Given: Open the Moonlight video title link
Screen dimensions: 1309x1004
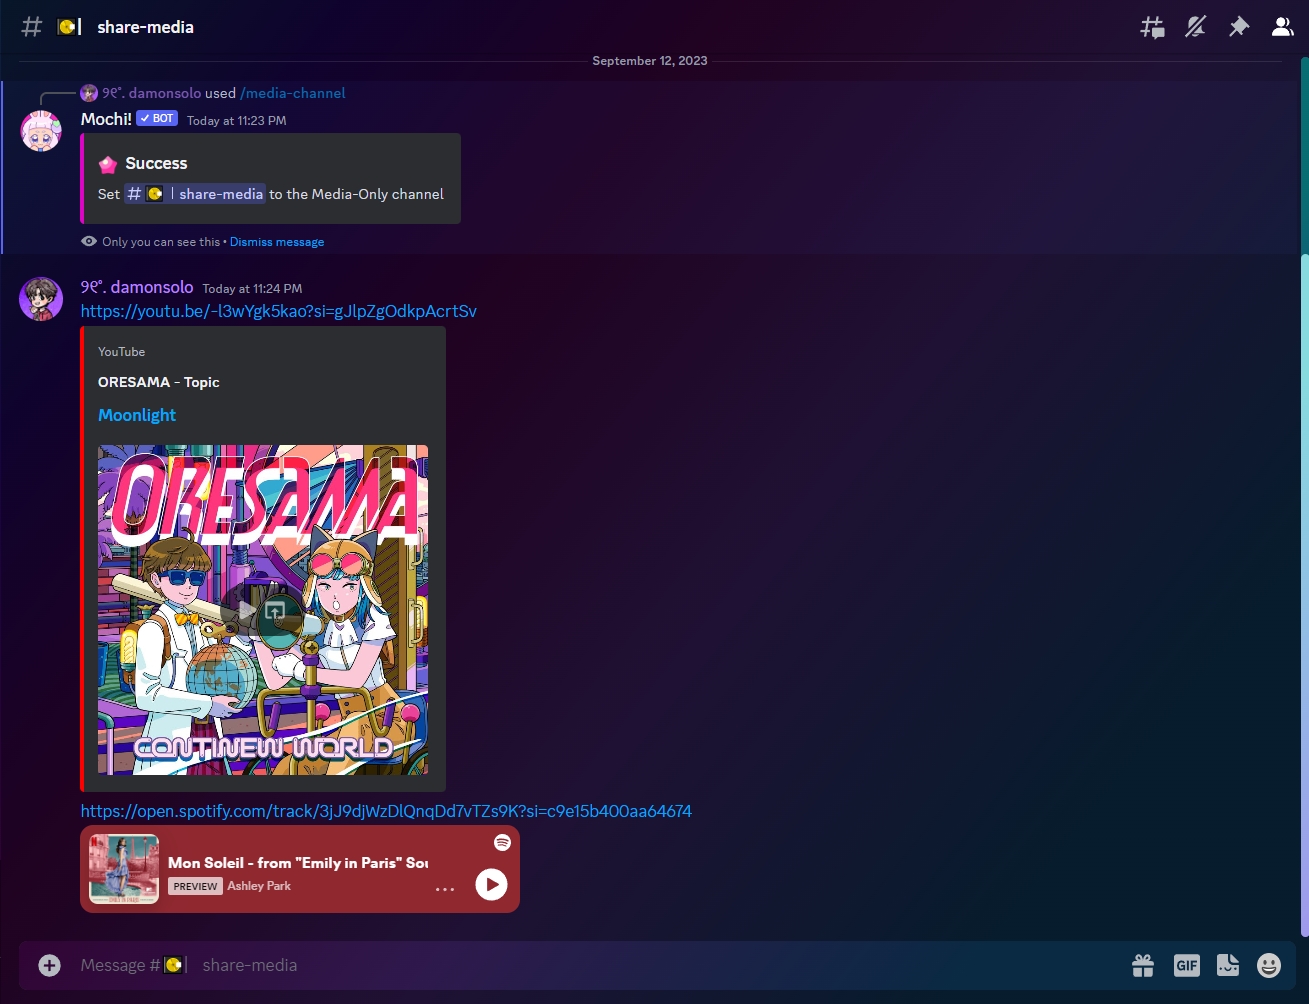Looking at the screenshot, I should click(x=137, y=415).
